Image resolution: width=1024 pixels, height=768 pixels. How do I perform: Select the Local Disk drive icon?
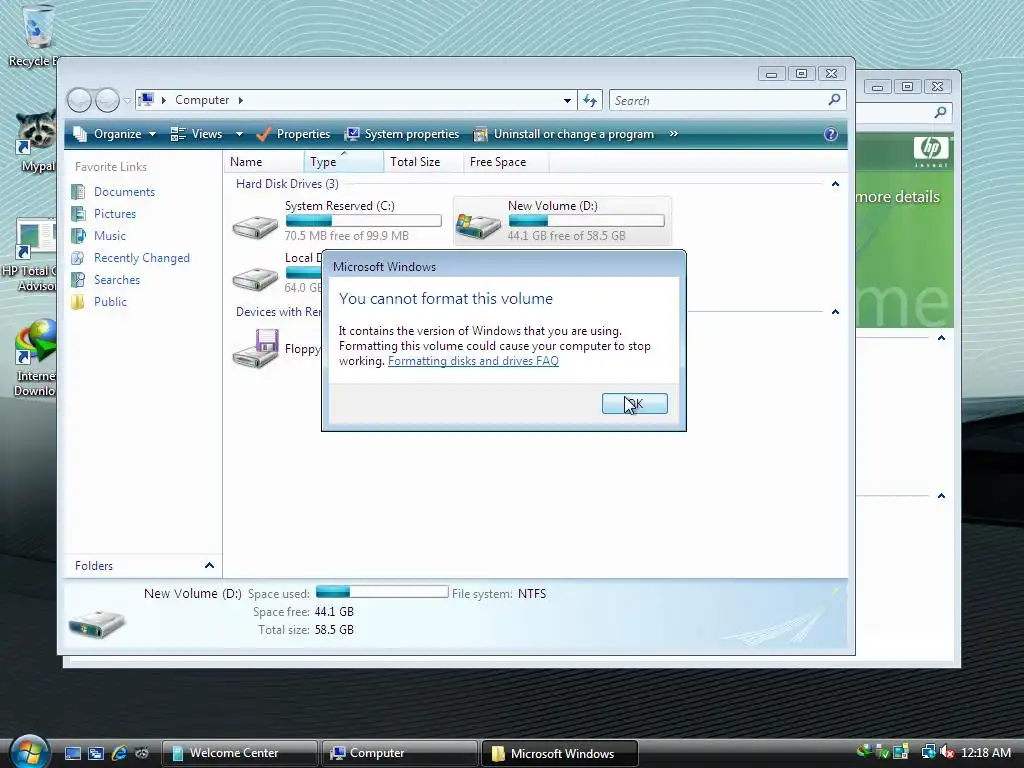click(x=255, y=278)
